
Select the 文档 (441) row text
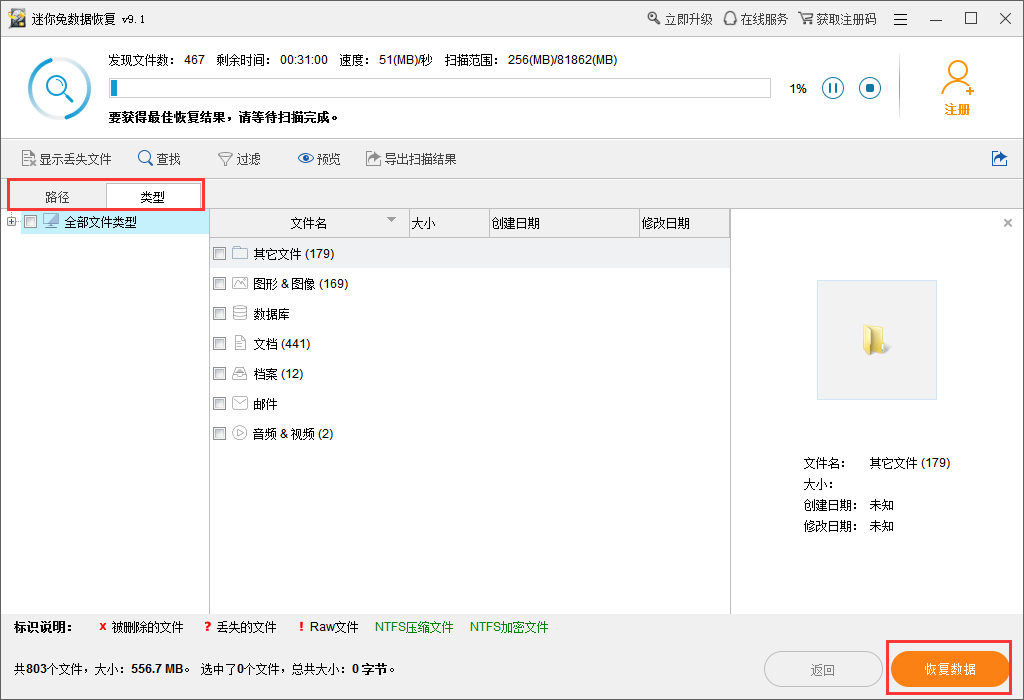pos(281,344)
